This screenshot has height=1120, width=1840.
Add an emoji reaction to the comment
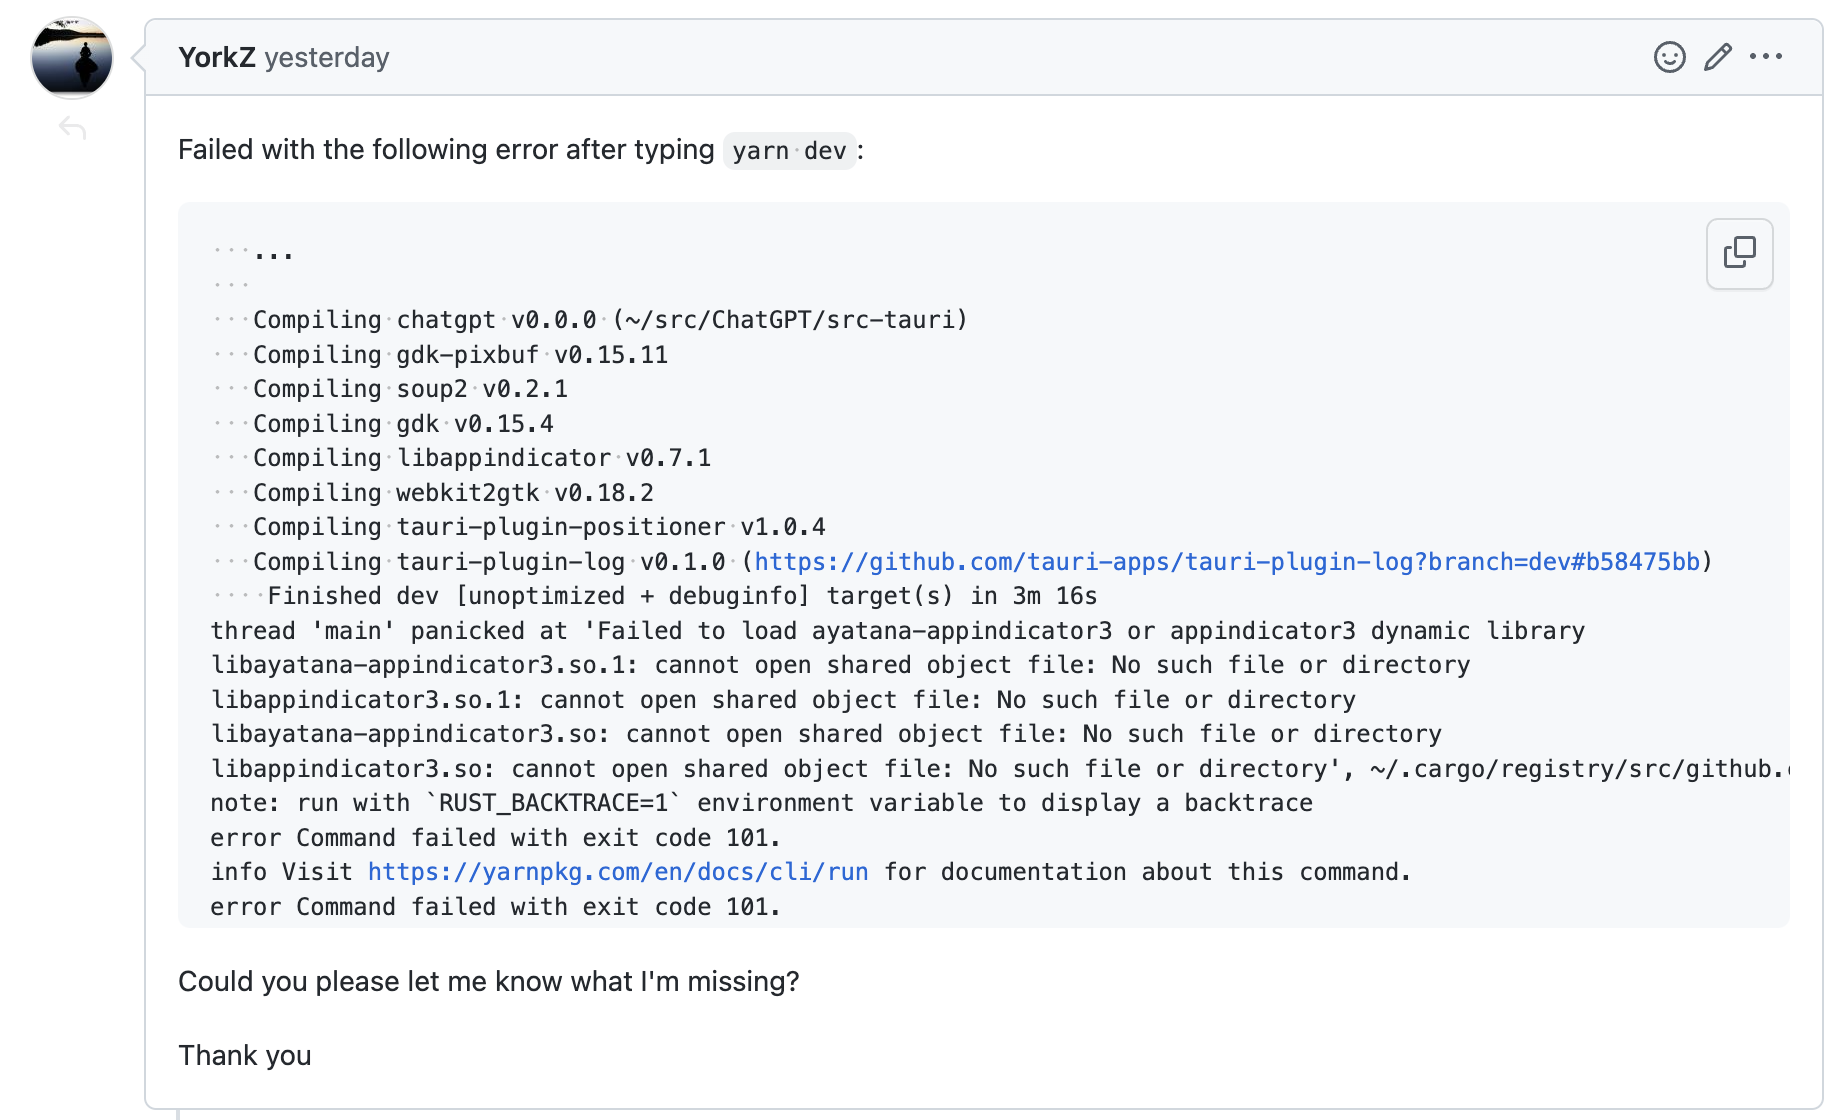tap(1669, 57)
